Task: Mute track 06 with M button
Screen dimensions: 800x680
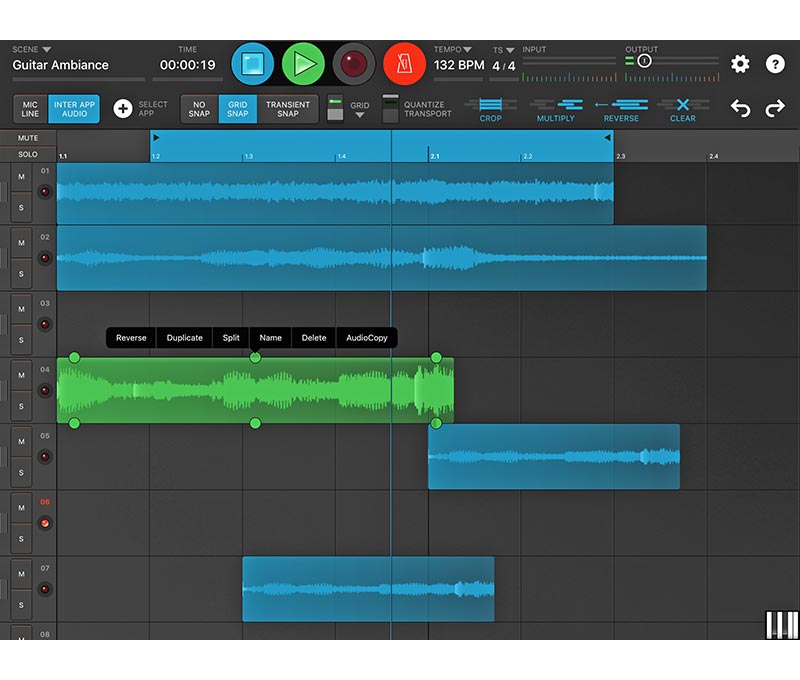Action: click(21, 508)
